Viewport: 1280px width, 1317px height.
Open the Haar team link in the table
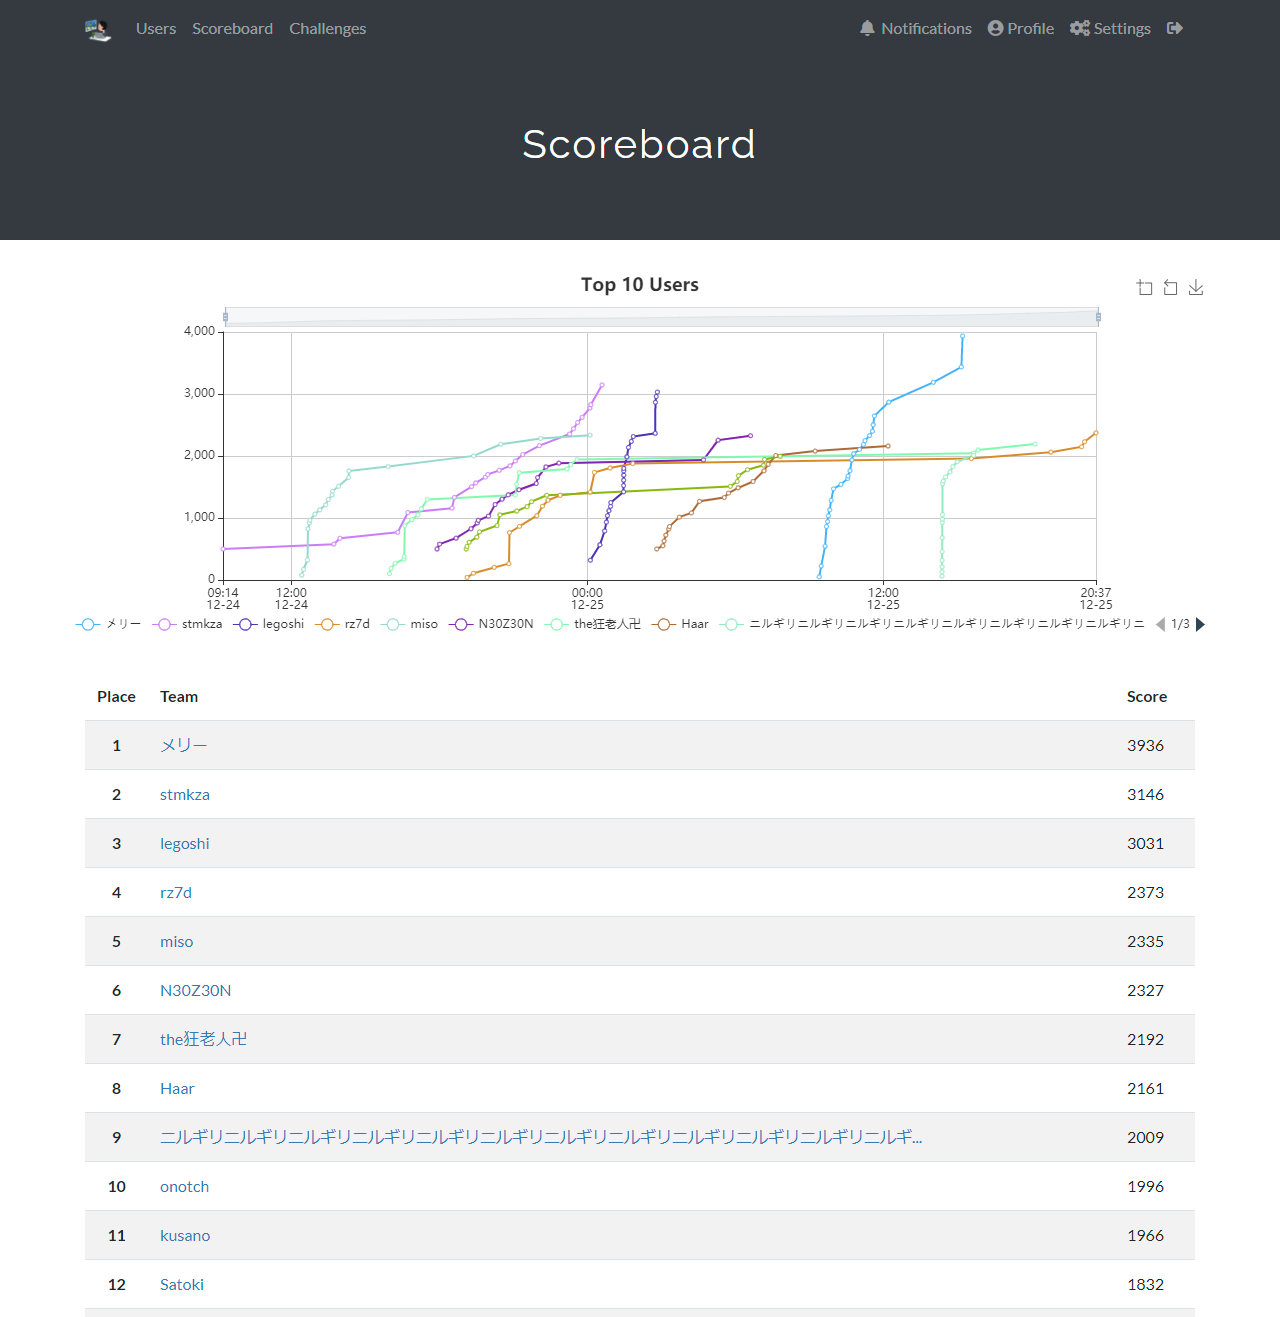tap(177, 1088)
